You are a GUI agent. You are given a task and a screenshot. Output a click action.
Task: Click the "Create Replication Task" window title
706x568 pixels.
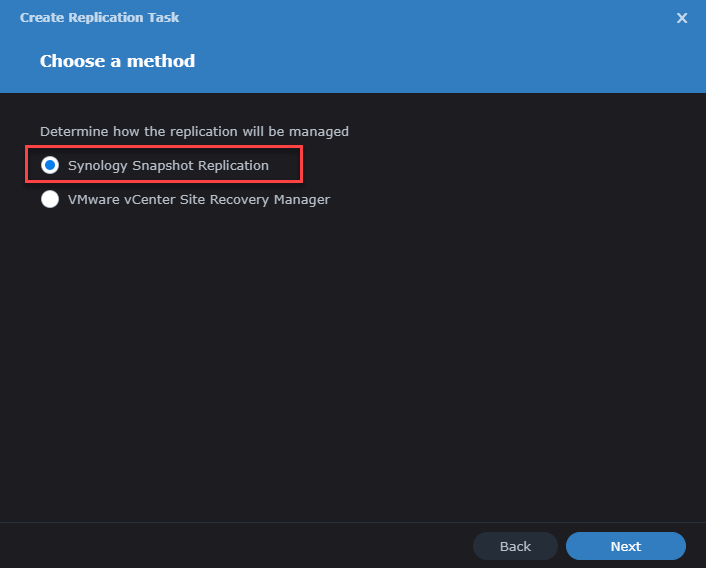[100, 18]
